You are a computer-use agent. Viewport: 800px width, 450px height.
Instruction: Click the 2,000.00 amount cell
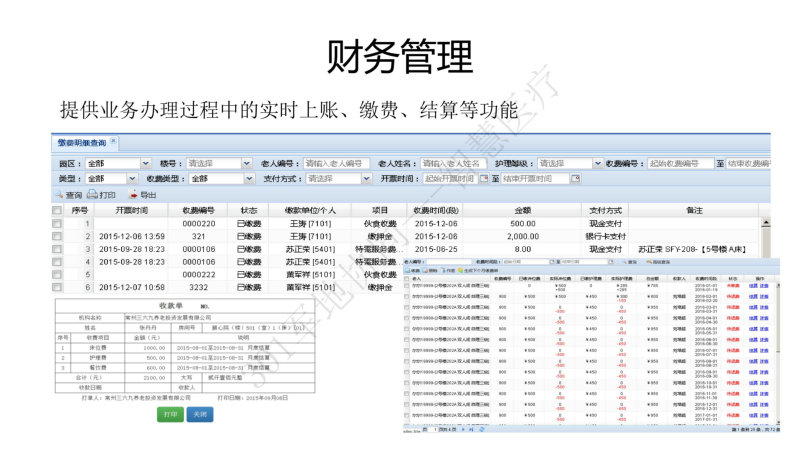click(x=523, y=236)
